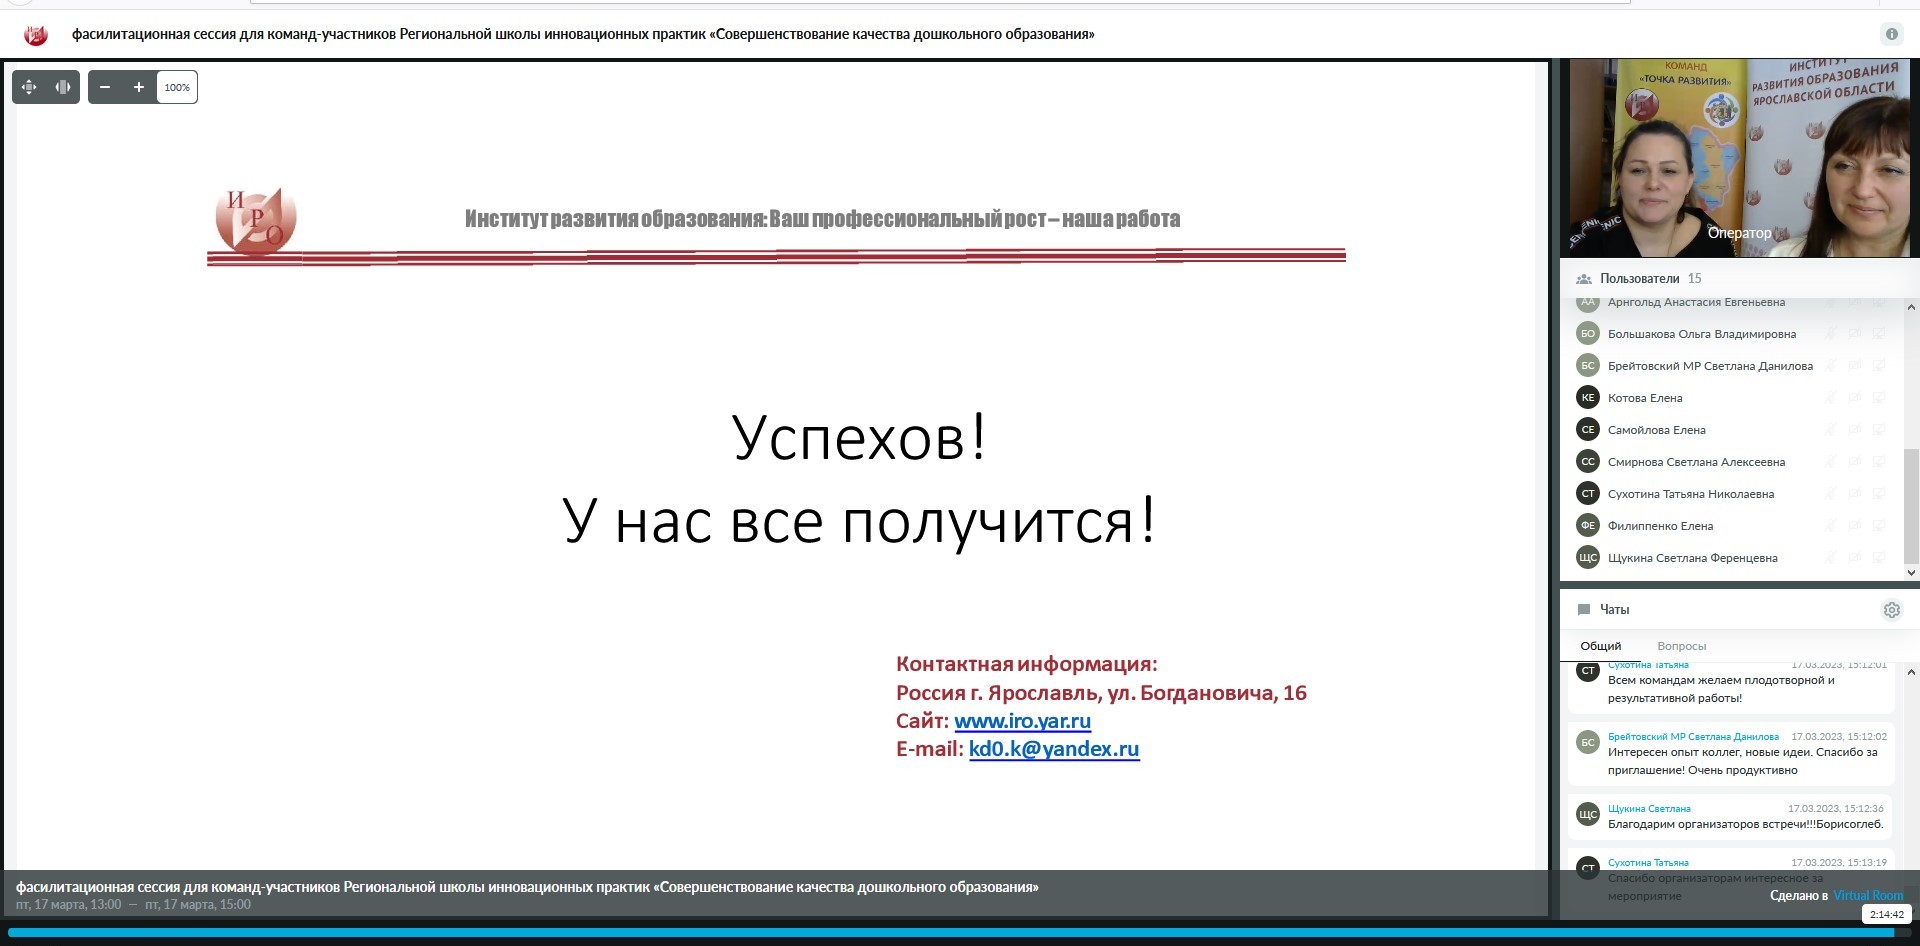This screenshot has height=946, width=1920.
Task: Open chat settings gear icon
Action: pyautogui.click(x=1892, y=610)
